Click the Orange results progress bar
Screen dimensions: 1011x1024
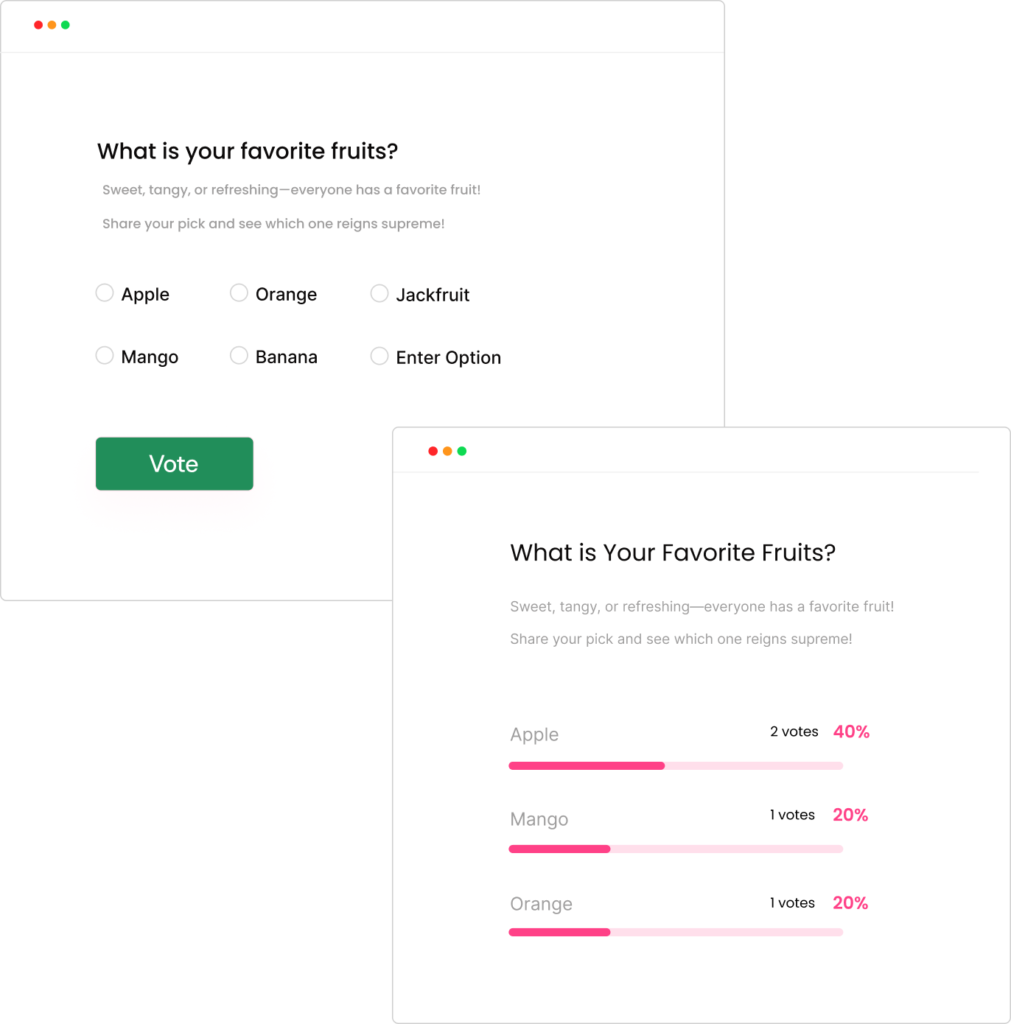click(x=675, y=932)
